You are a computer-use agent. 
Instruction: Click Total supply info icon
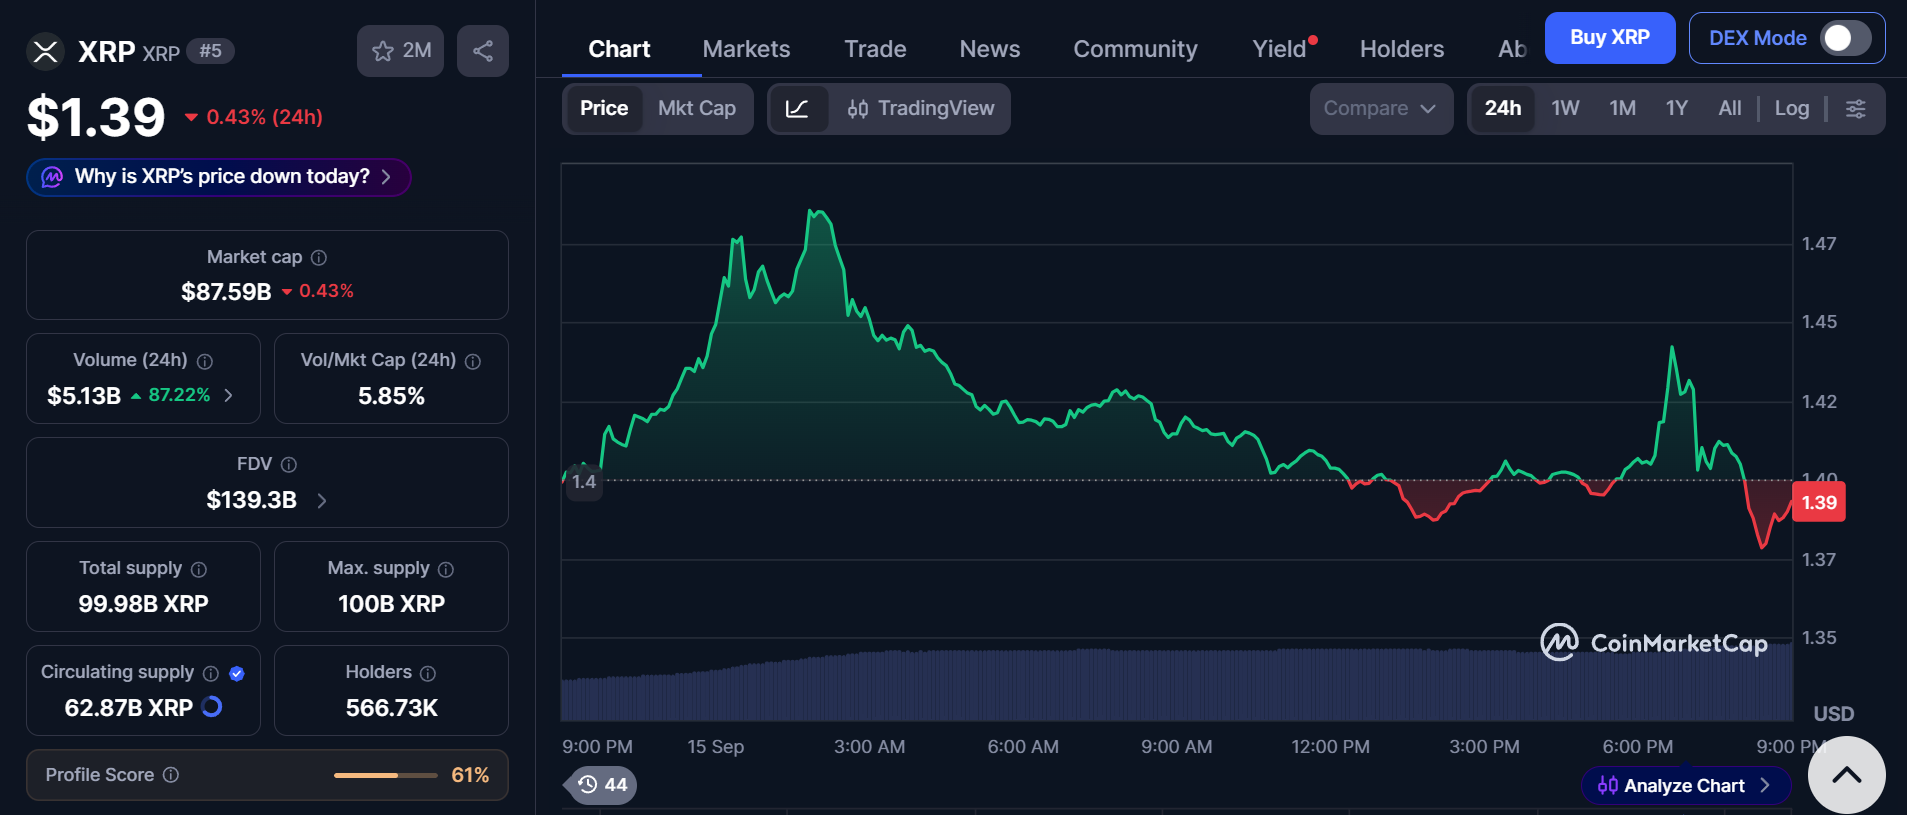[x=199, y=569]
